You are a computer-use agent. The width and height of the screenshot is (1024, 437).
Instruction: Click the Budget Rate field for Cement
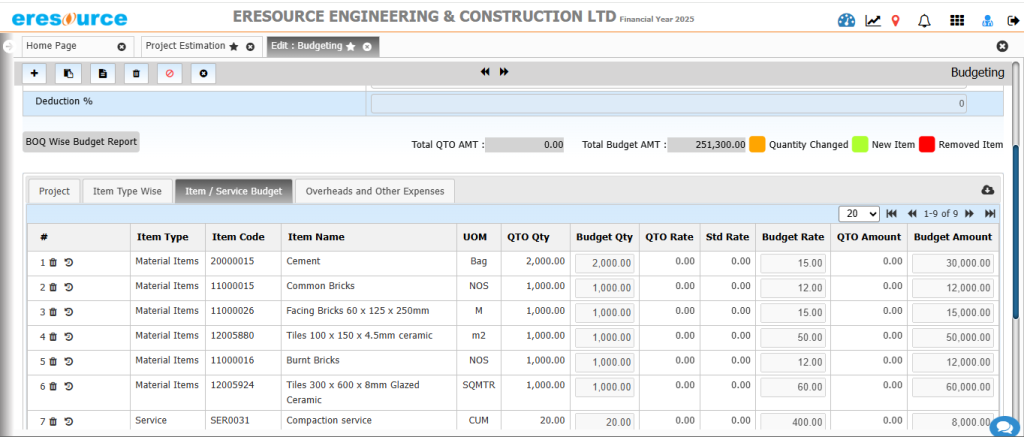point(792,263)
